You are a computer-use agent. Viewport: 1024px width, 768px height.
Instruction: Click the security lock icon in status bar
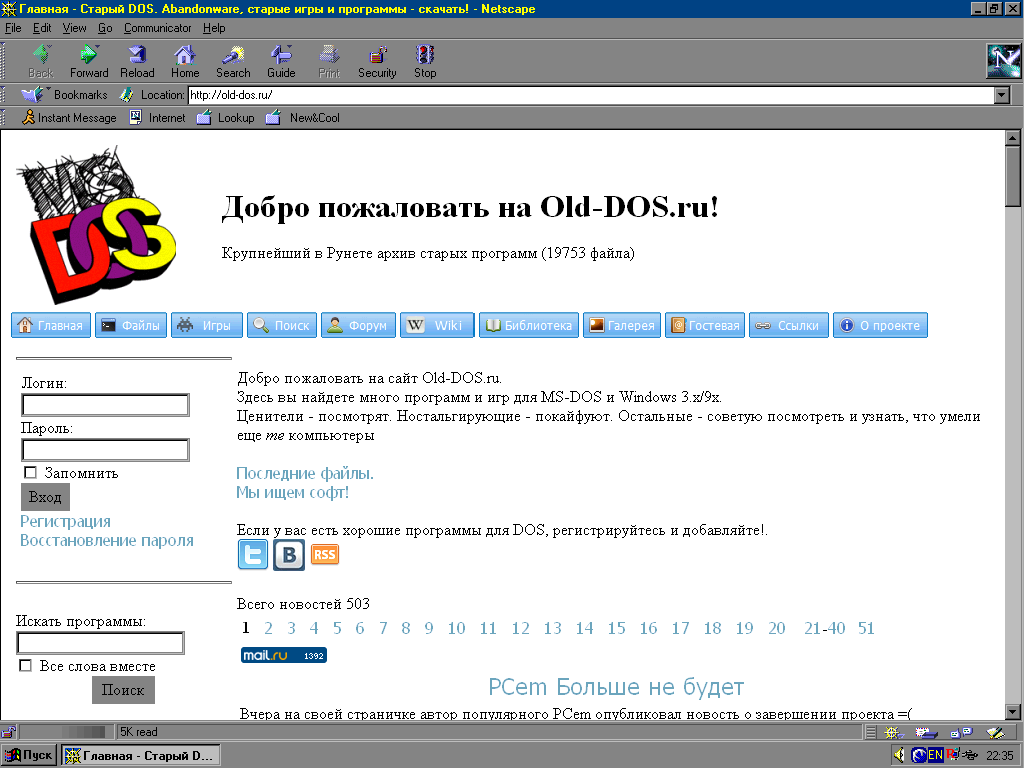point(8,731)
